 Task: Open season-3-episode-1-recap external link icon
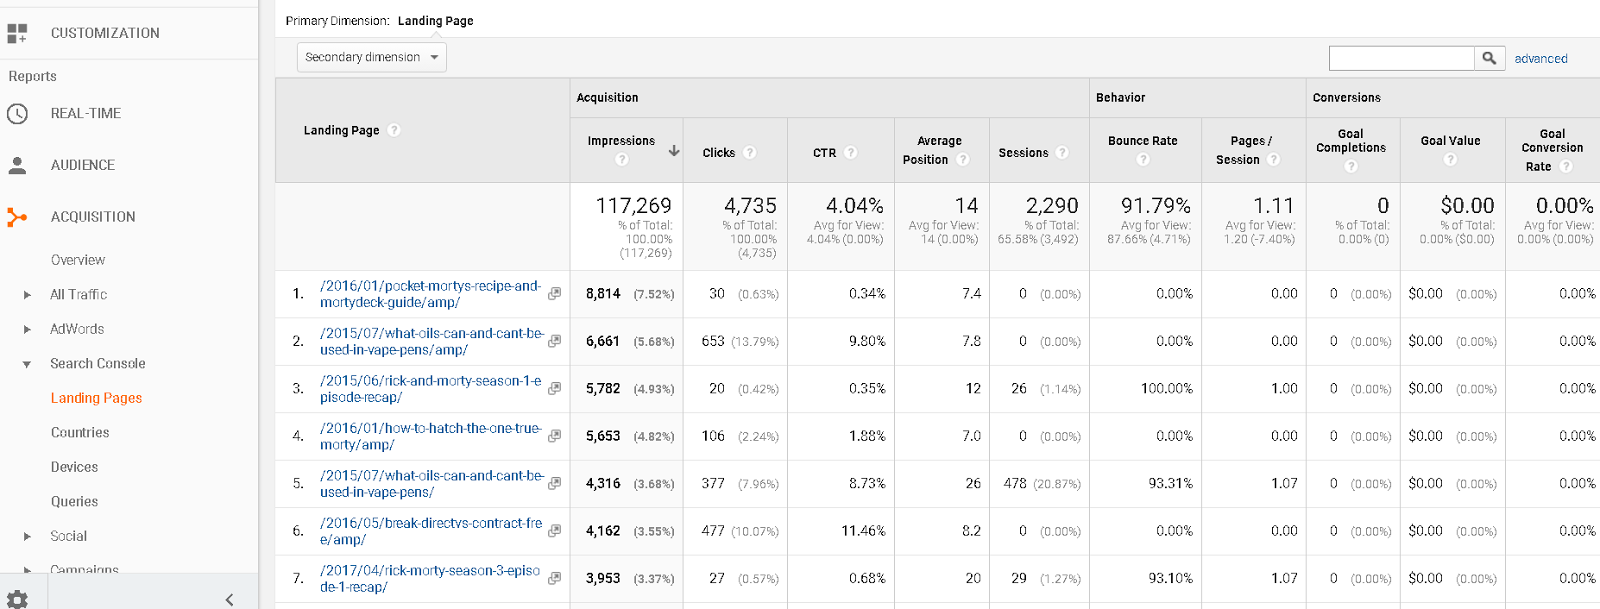[x=554, y=578]
